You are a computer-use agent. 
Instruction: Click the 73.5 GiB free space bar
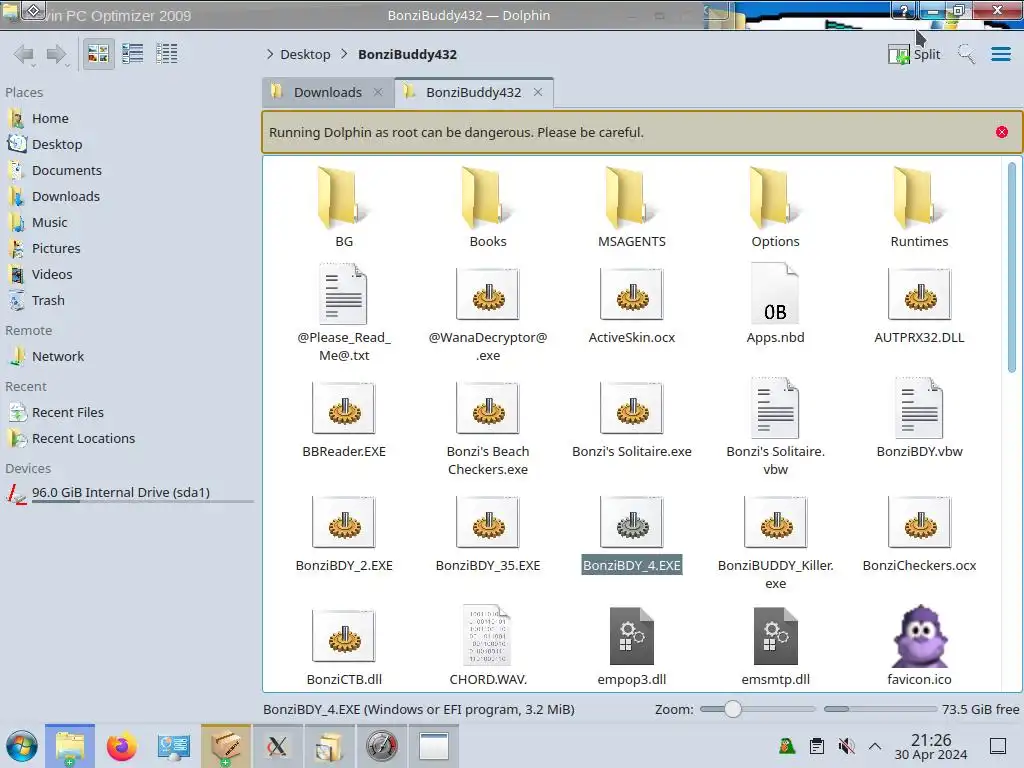(x=880, y=709)
